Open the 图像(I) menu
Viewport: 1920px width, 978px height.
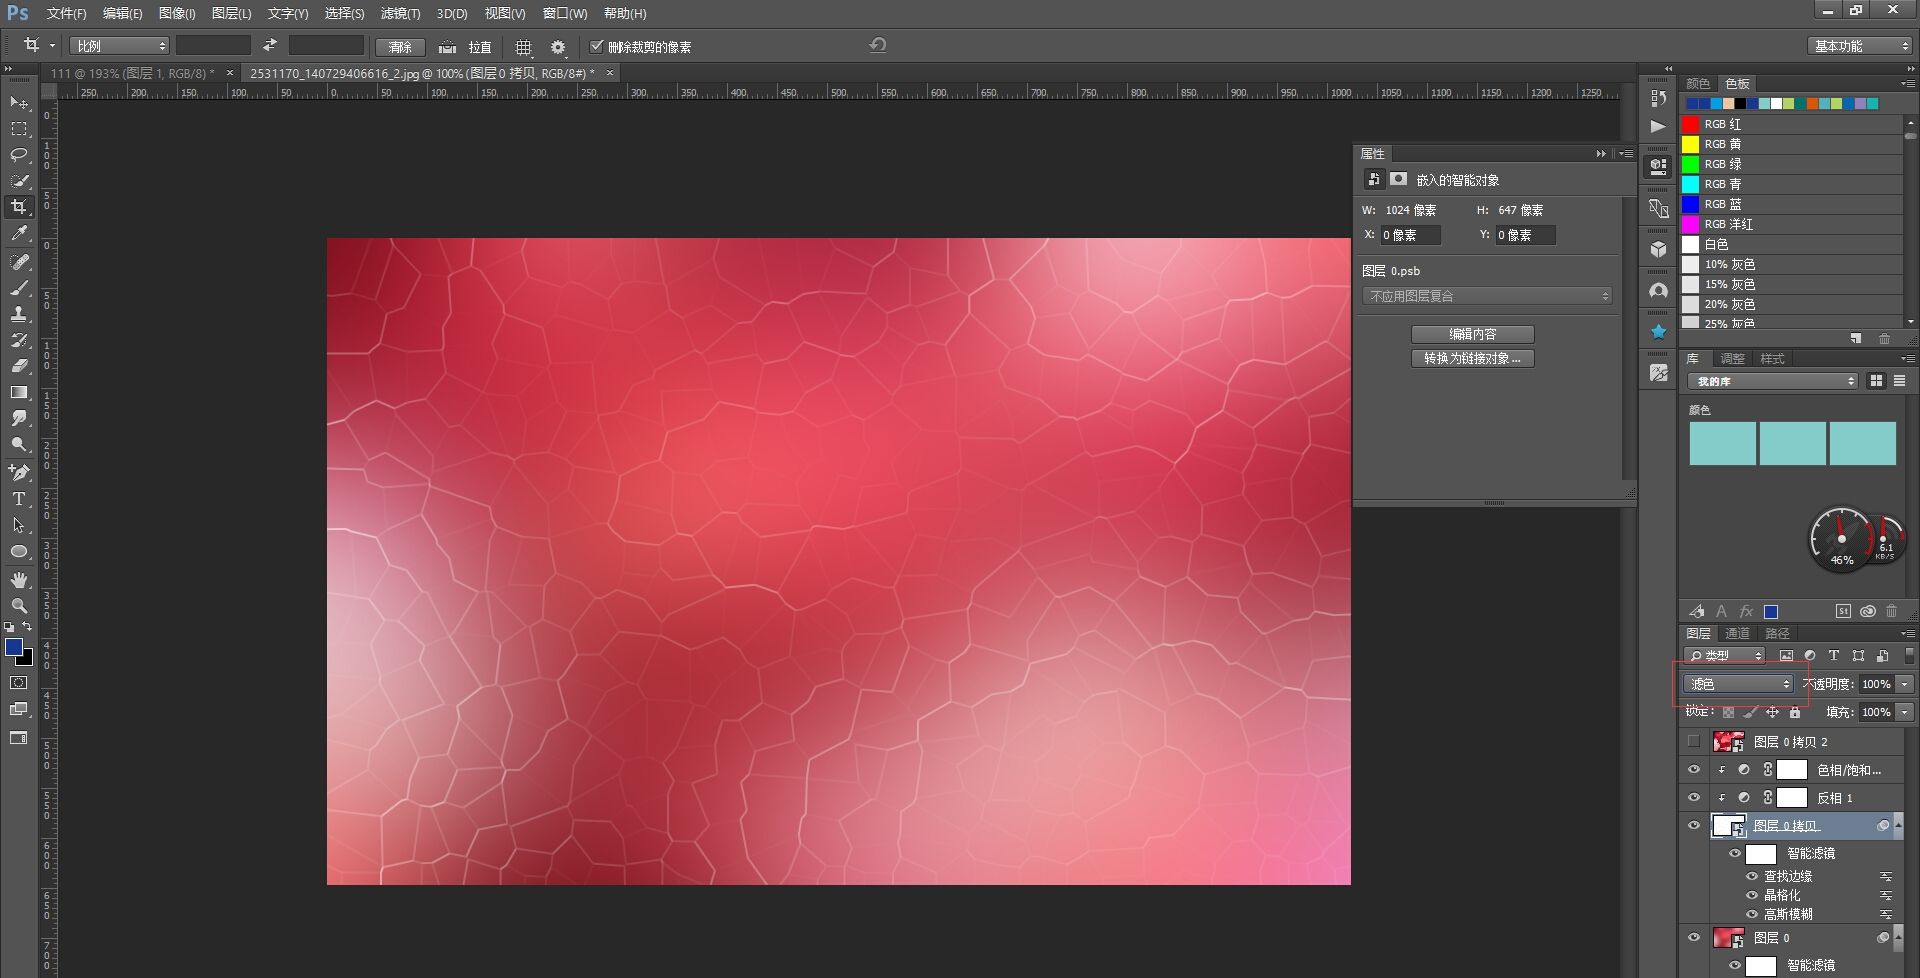point(177,13)
